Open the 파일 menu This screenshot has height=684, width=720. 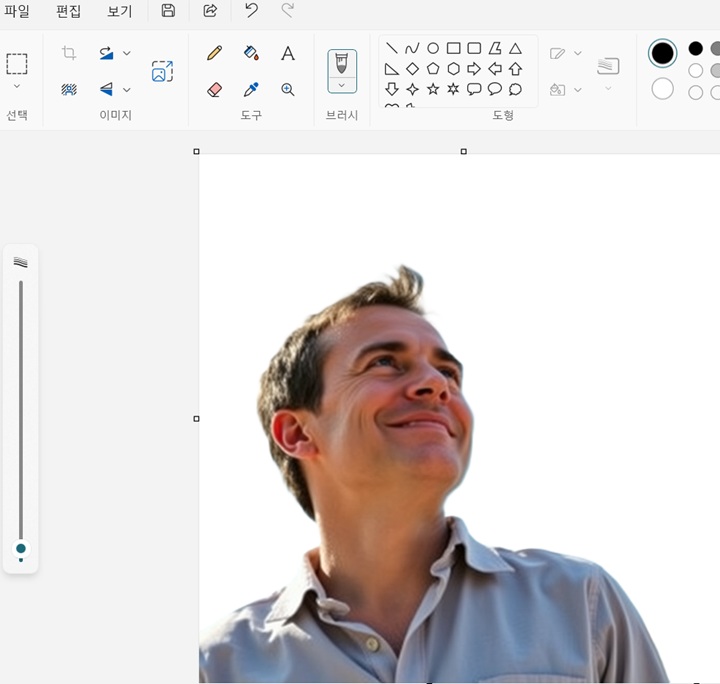click(17, 11)
